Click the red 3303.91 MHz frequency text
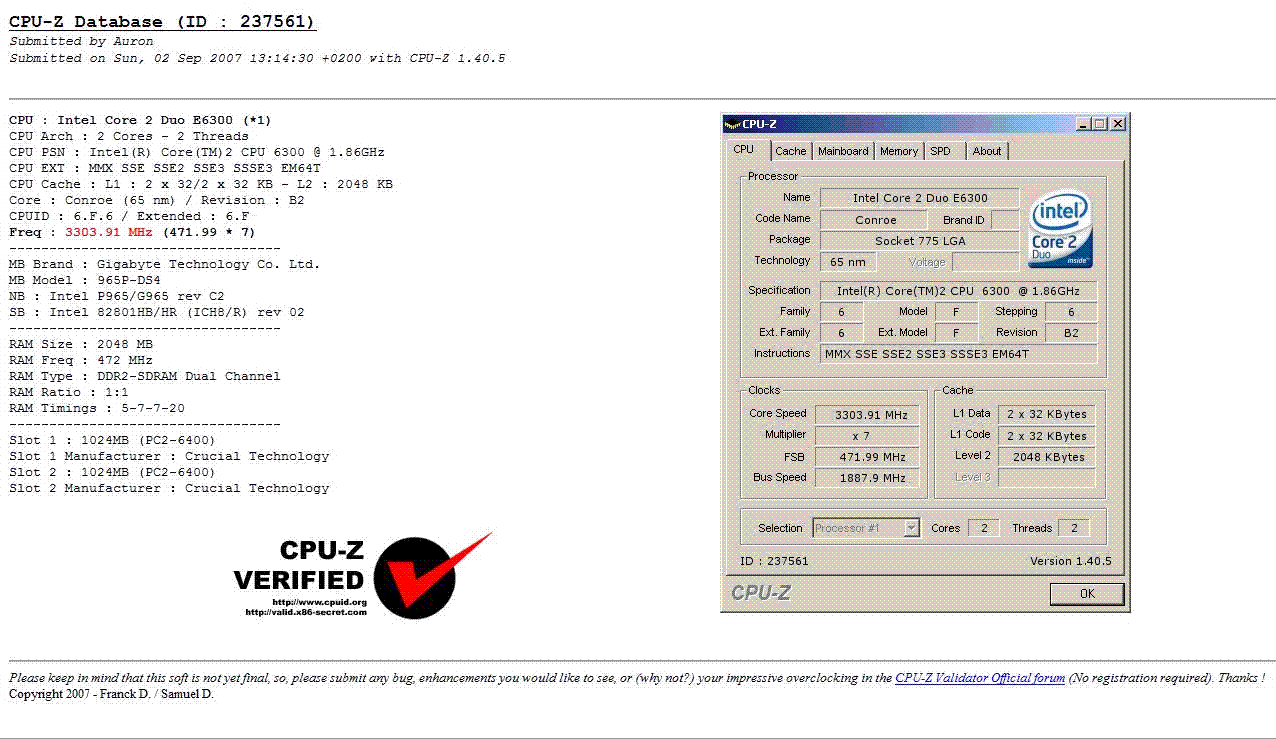This screenshot has width=1276, height=739. [x=110, y=232]
